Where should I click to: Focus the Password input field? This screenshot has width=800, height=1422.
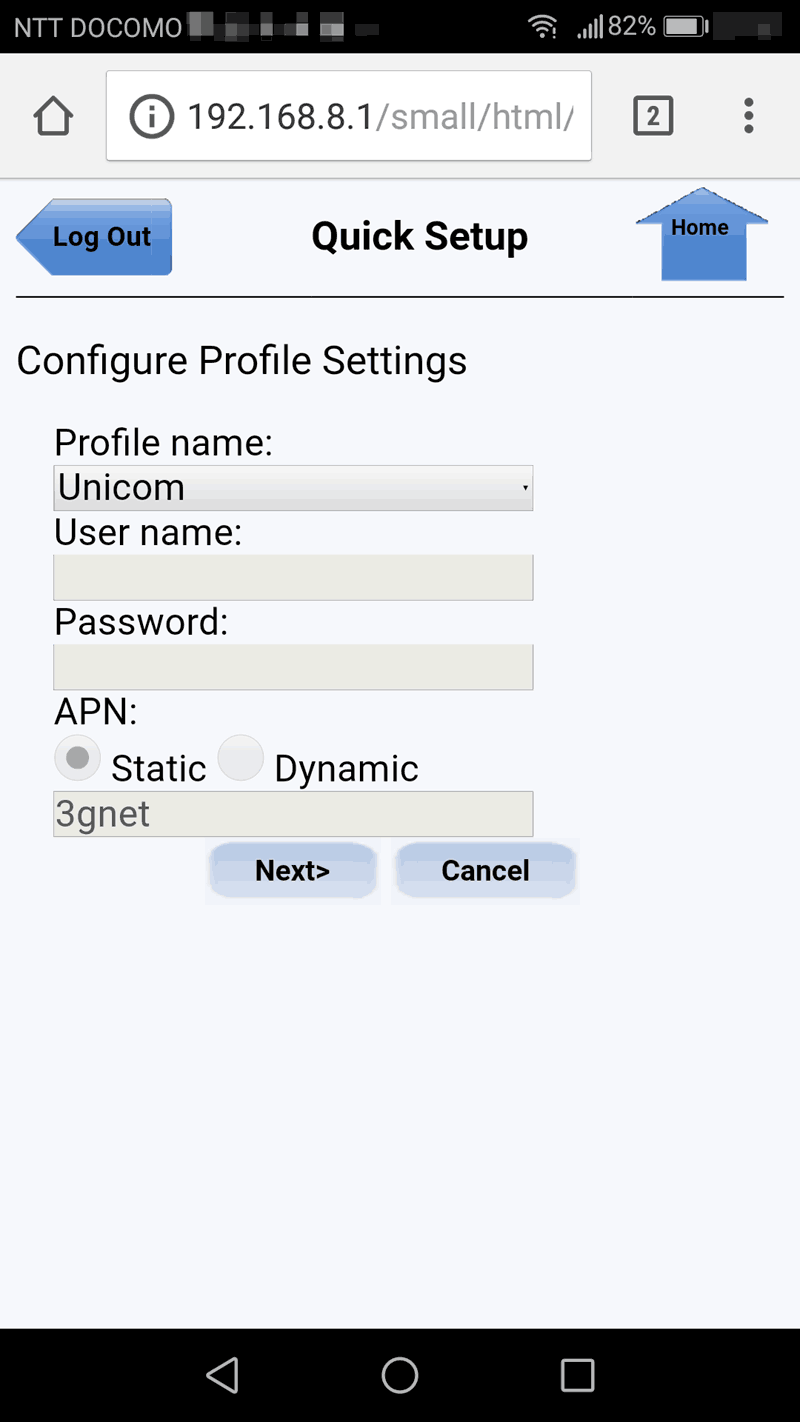click(292, 667)
